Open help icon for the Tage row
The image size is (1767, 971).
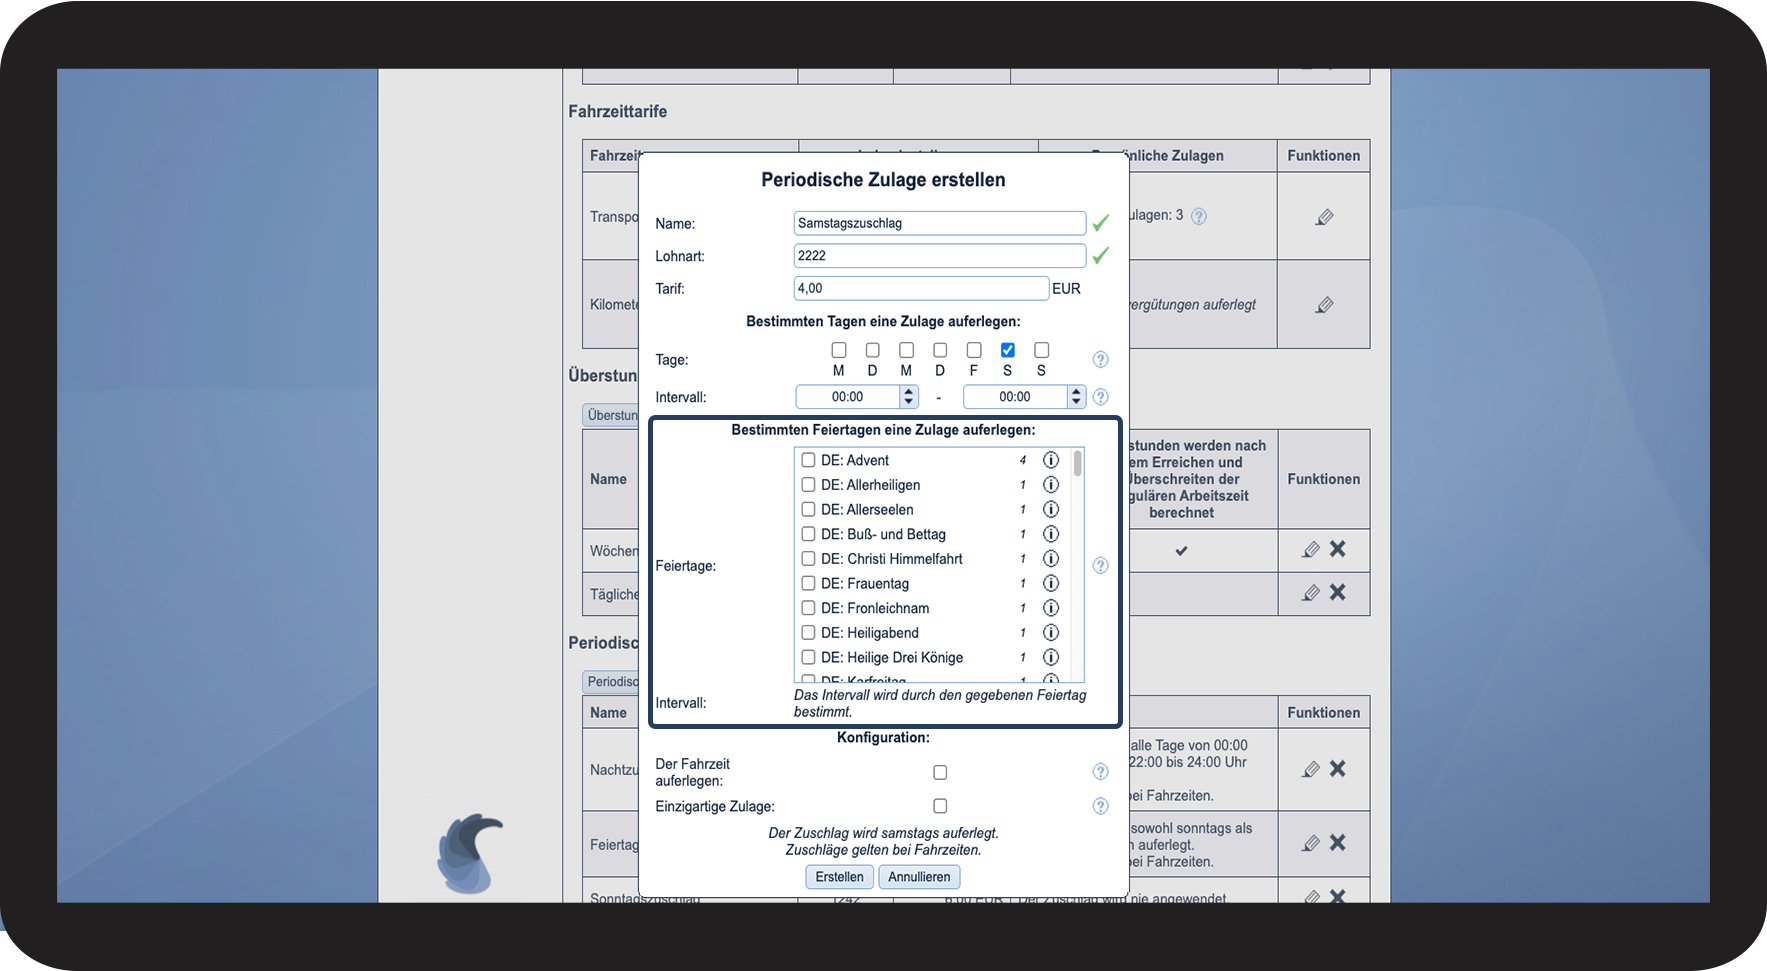[x=1100, y=359]
